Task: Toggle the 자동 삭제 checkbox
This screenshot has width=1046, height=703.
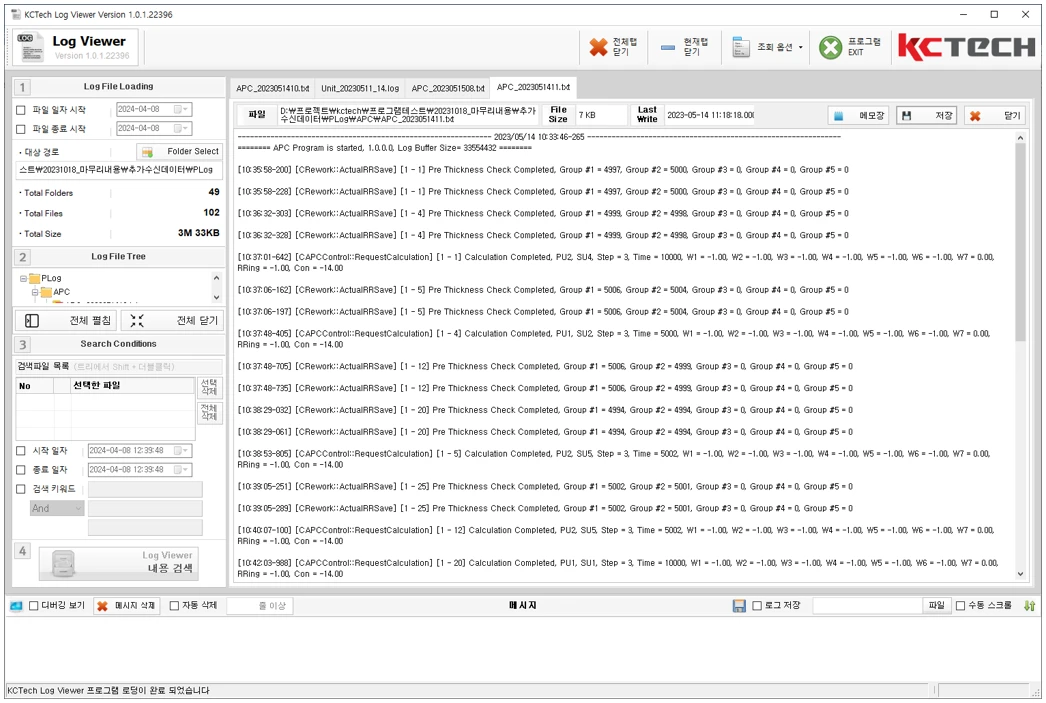Action: click(x=174, y=606)
